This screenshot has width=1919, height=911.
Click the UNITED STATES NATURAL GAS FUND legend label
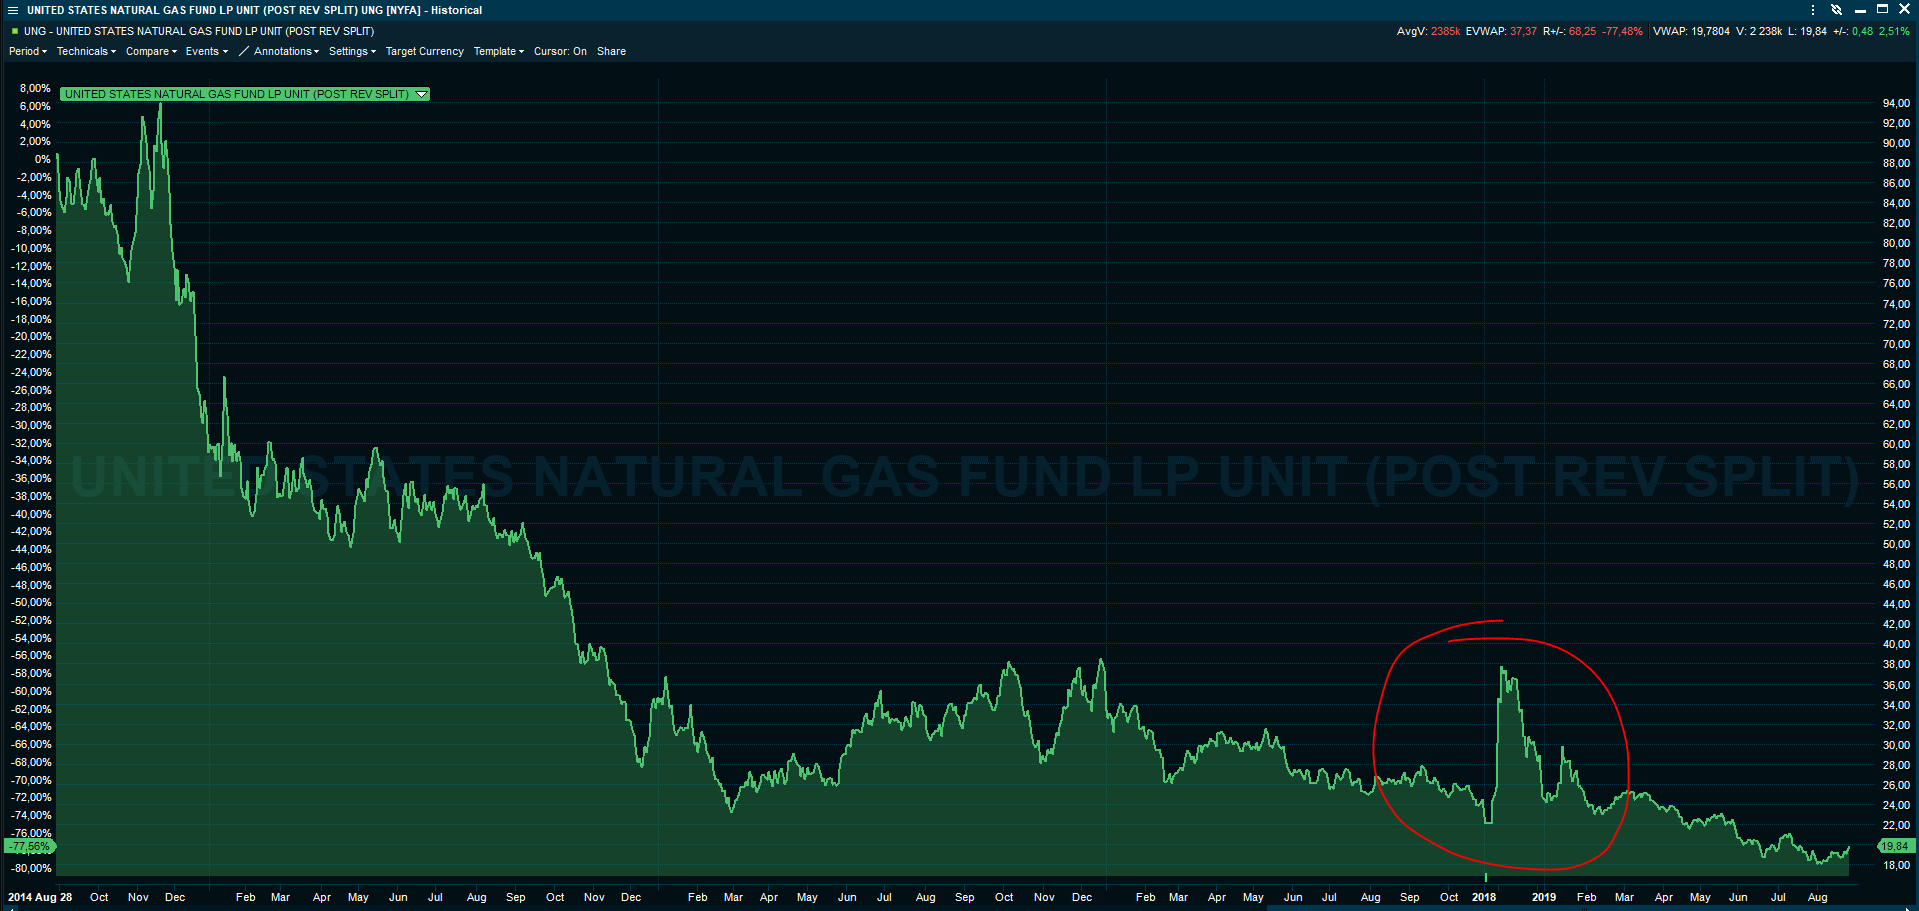tap(236, 94)
